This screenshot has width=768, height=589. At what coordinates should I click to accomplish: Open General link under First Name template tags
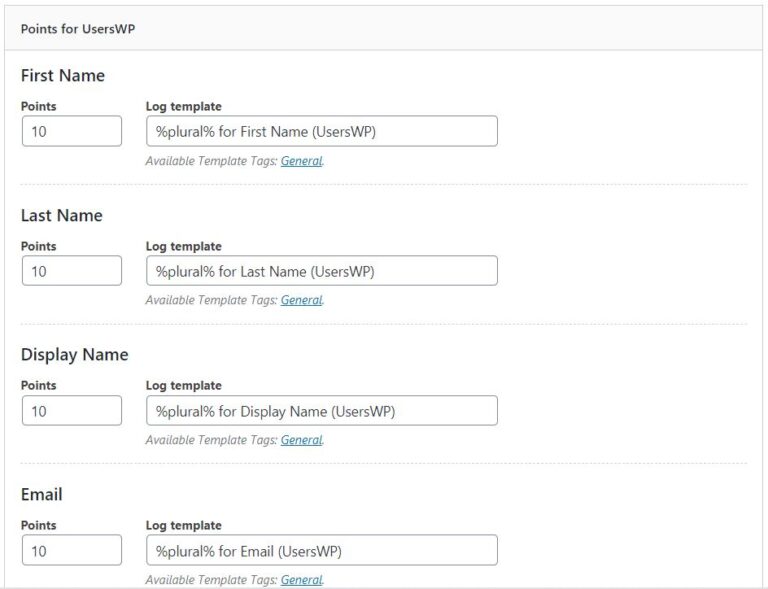302,161
